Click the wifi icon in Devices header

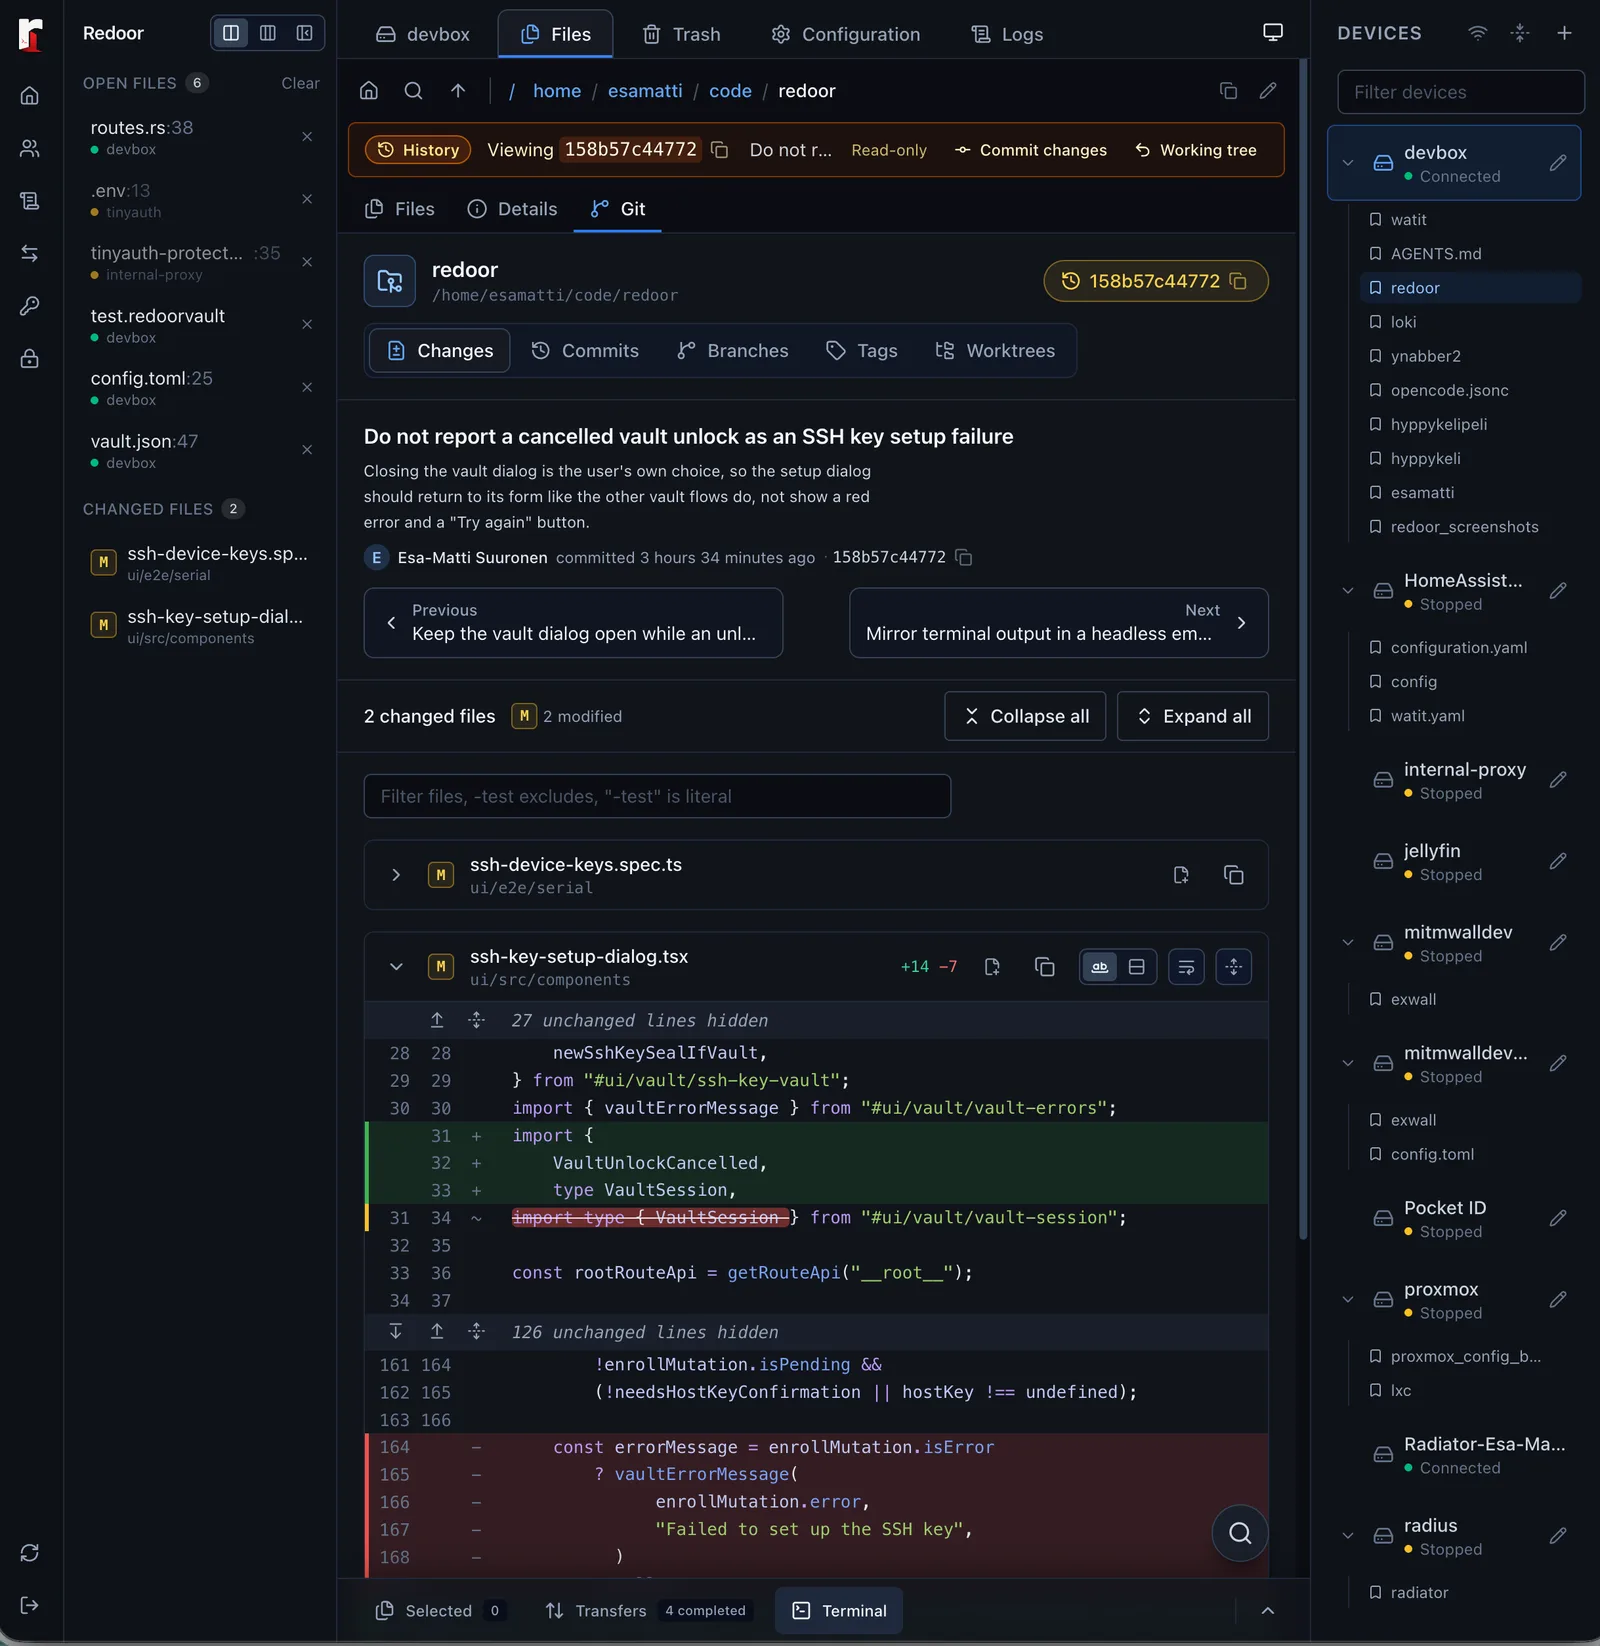point(1477,33)
